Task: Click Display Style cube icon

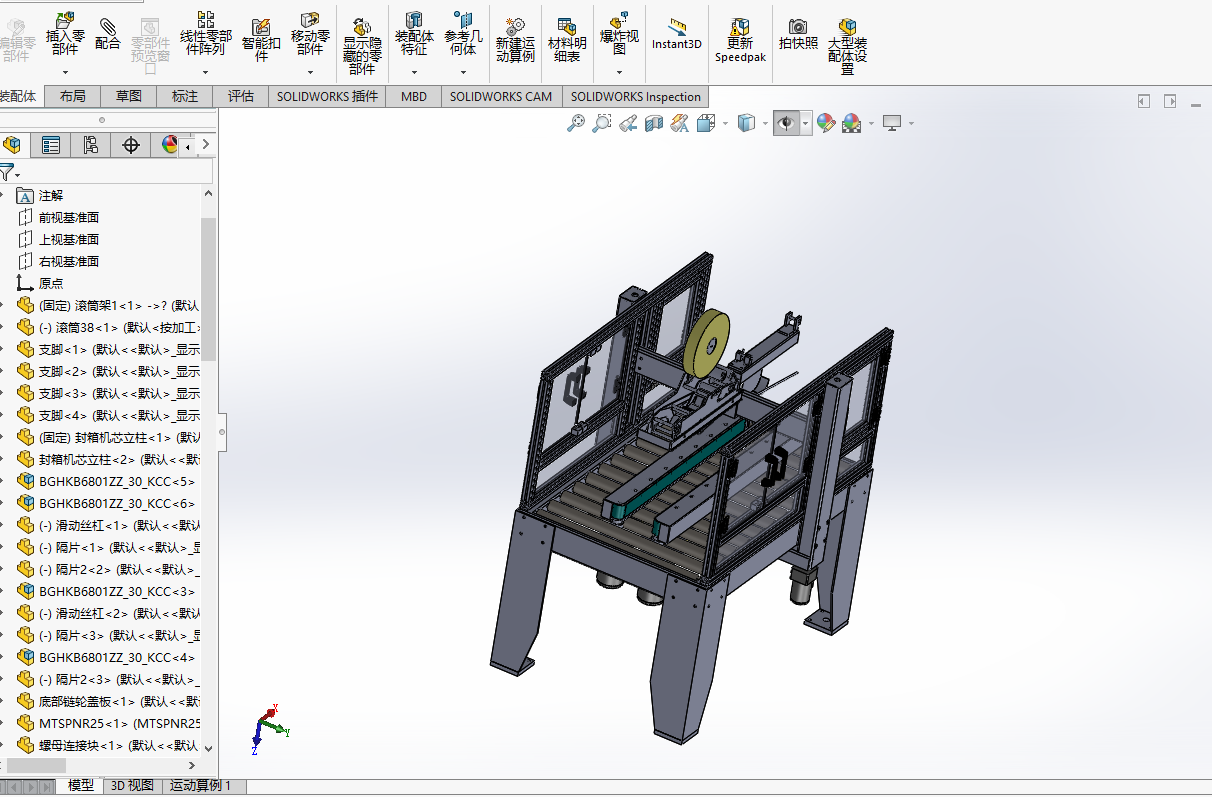Action: [746, 123]
